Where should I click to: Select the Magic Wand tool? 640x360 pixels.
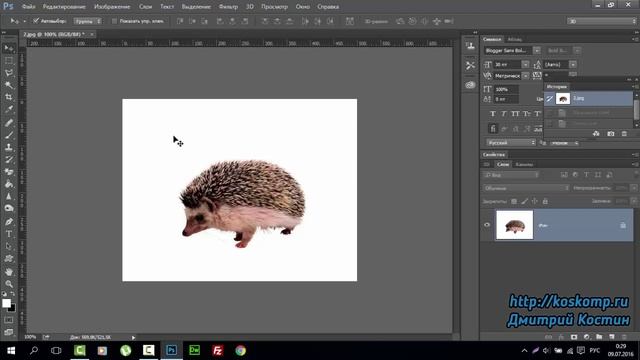pyautogui.click(x=9, y=85)
